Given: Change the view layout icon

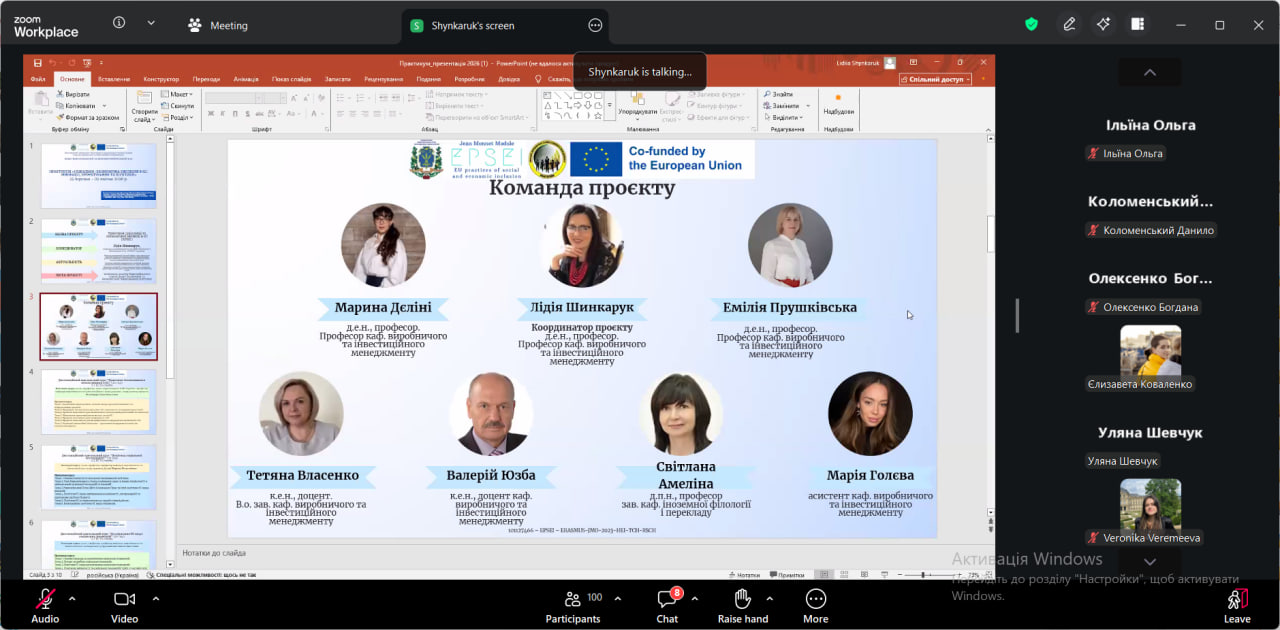Looking at the screenshot, I should [x=1137, y=25].
